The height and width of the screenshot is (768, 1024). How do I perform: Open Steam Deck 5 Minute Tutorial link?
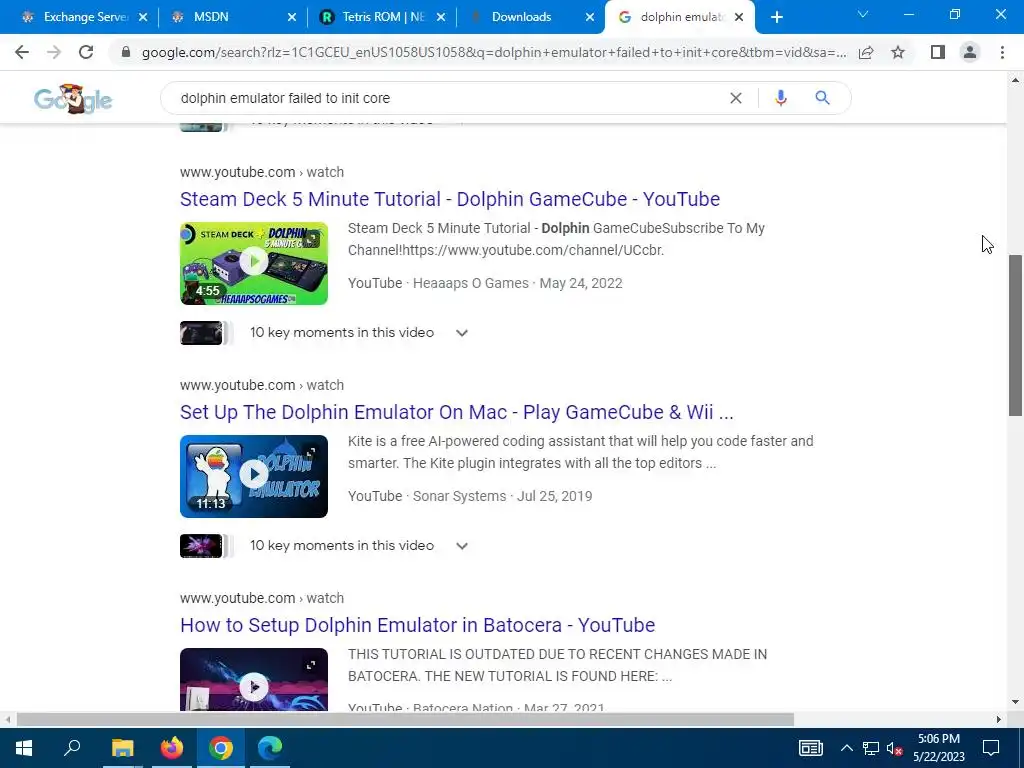[x=450, y=199]
